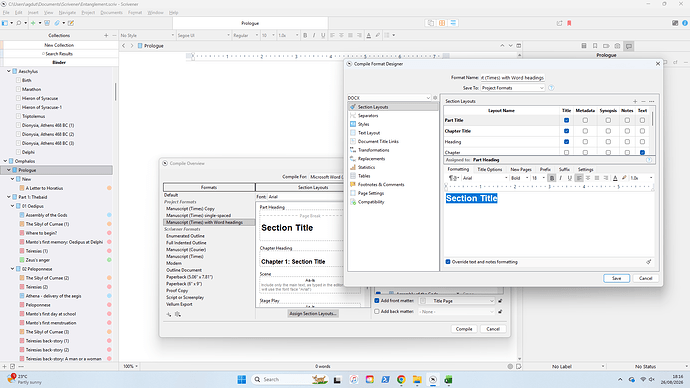Click the gear icon next to DOCX dropdown
This screenshot has width=690, height=388.
[x=435, y=98]
